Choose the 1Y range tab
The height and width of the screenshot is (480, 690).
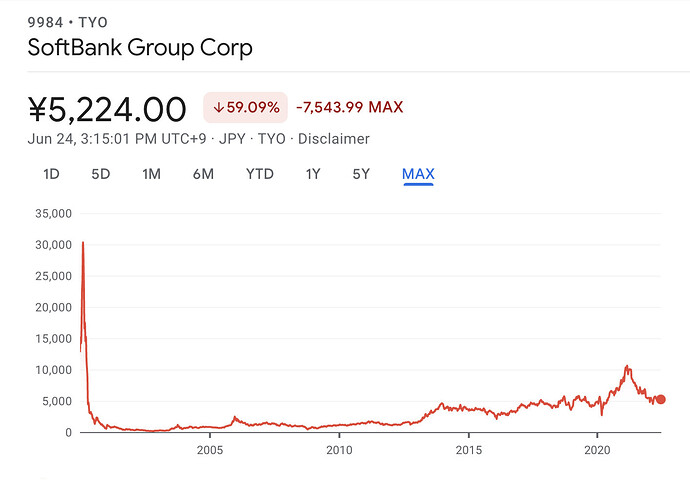[313, 174]
